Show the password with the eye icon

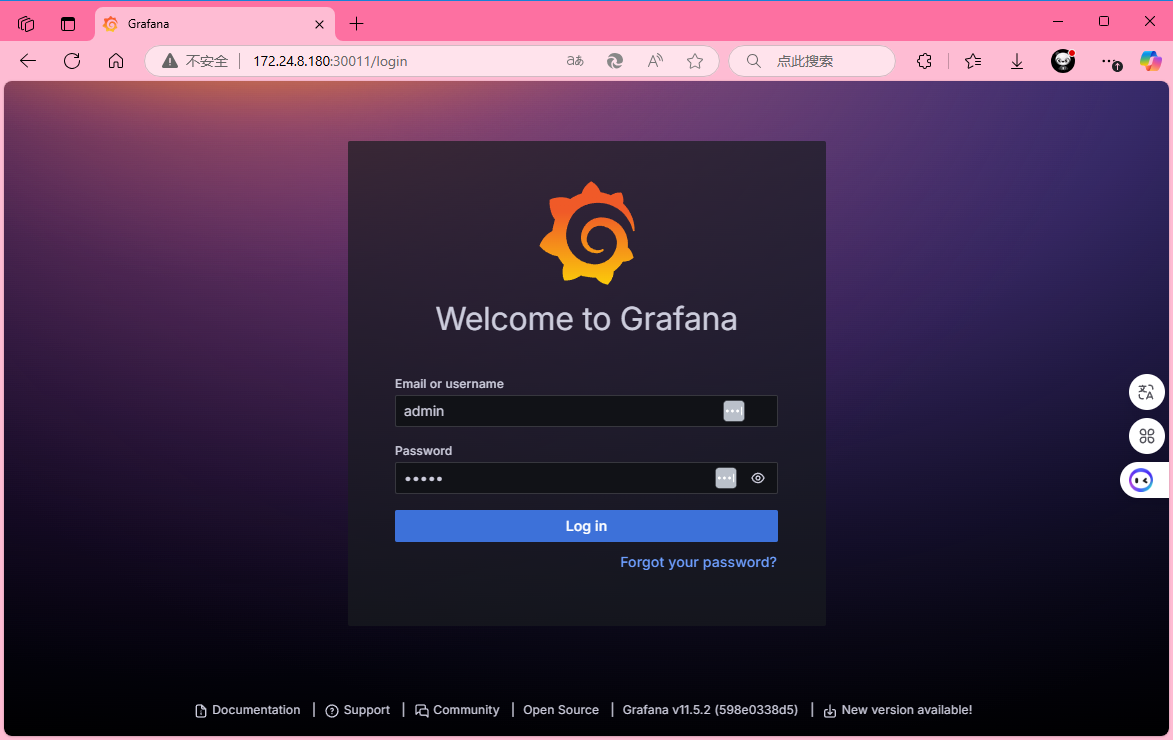click(x=758, y=478)
